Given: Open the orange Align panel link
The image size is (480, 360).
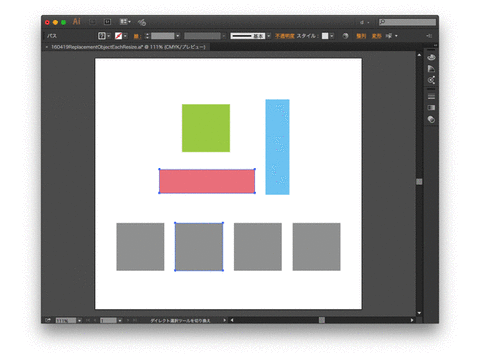Looking at the screenshot, I should click(x=361, y=36).
